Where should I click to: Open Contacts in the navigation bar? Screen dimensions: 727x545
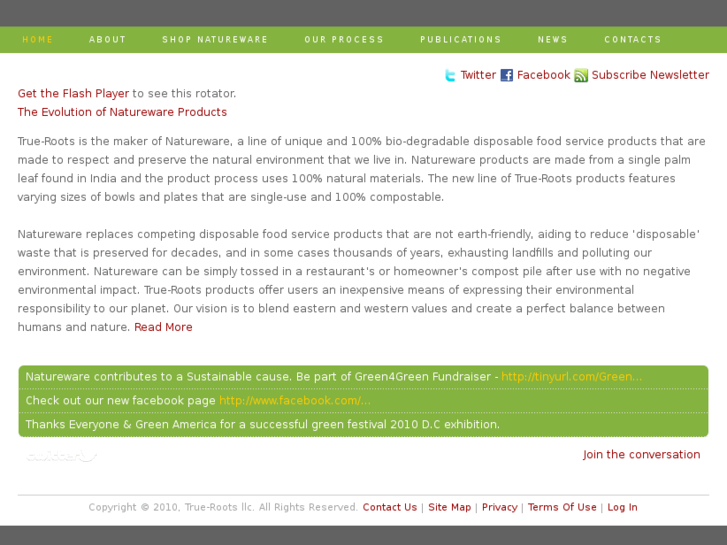pos(633,39)
